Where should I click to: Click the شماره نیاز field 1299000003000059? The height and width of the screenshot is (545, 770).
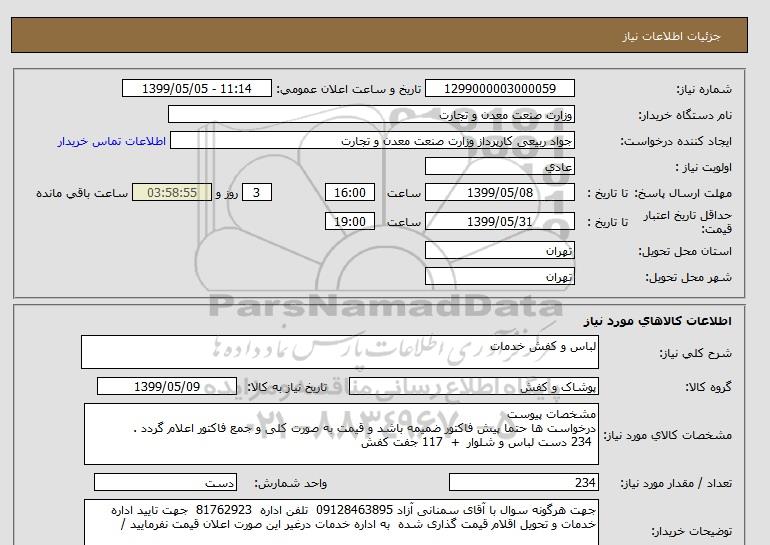click(499, 89)
